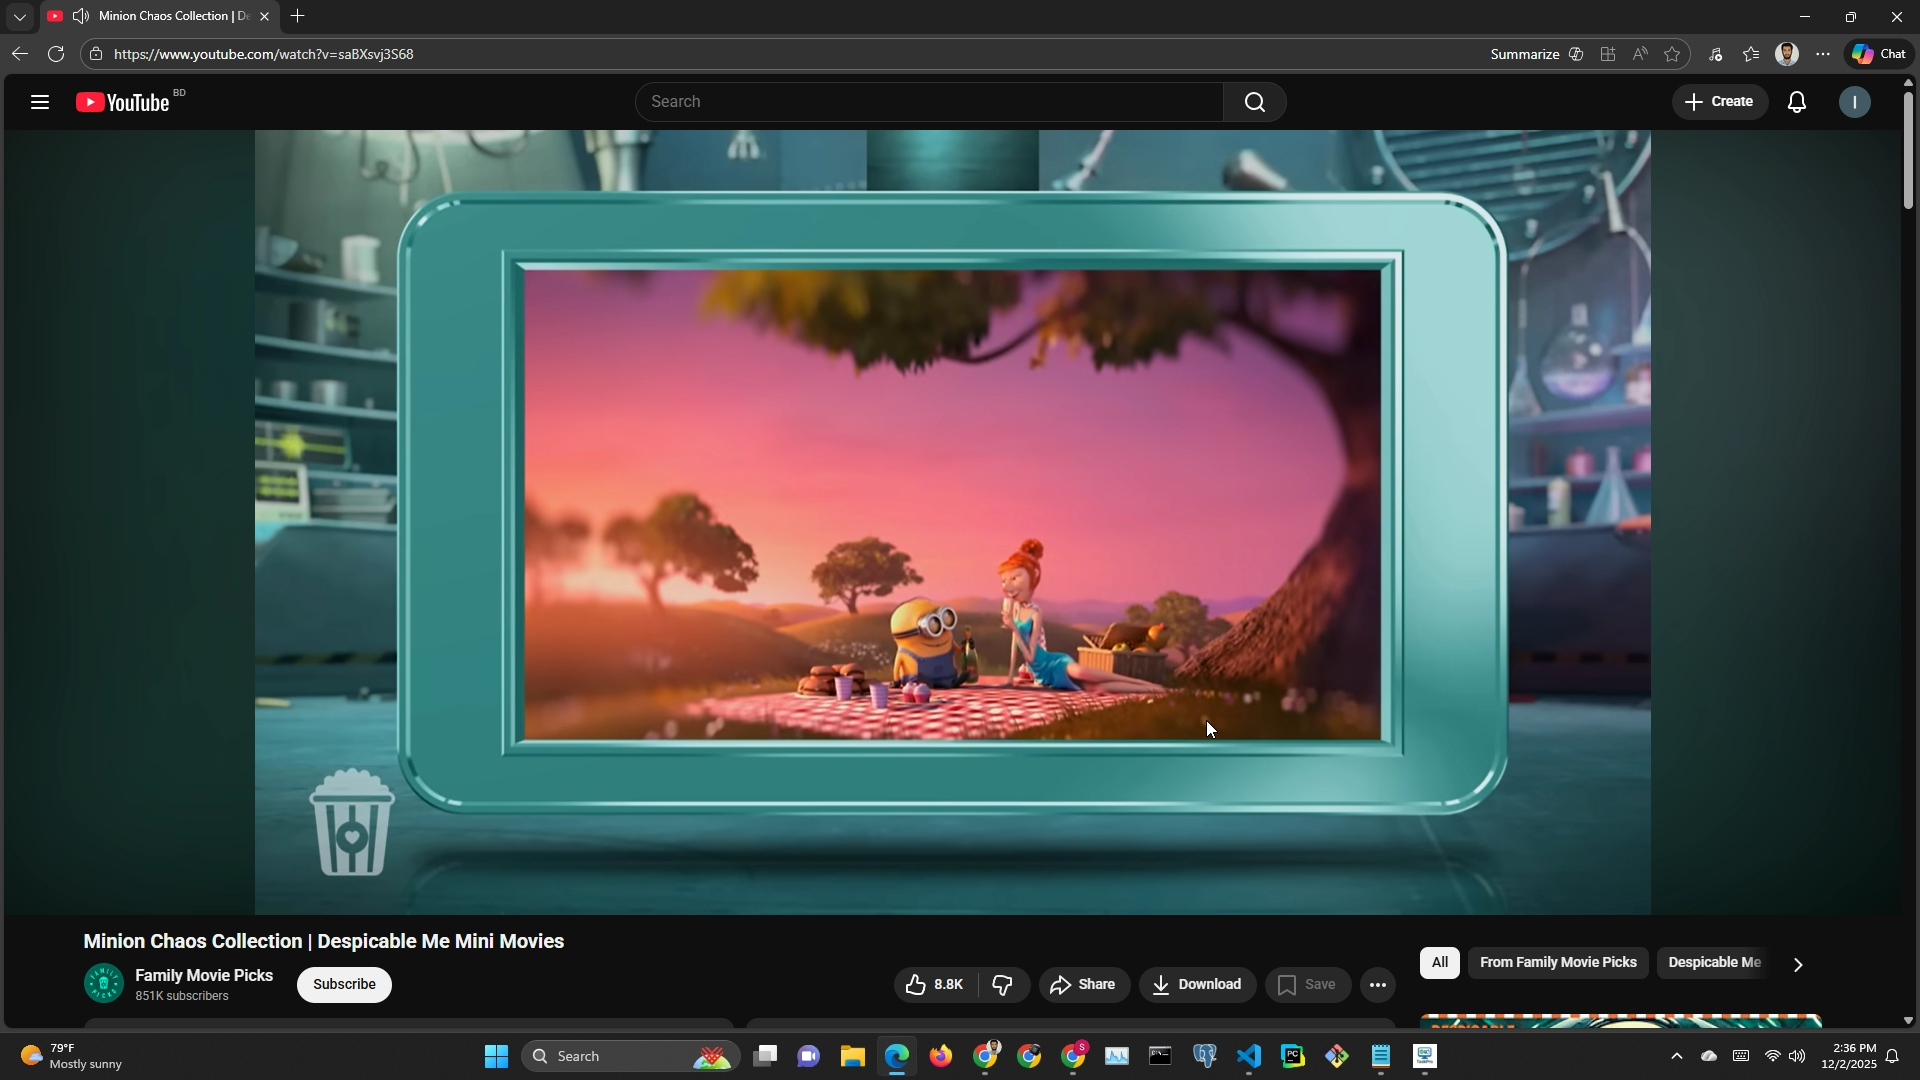Open more actions for the video
The width and height of the screenshot is (1920, 1080).
1377,985
